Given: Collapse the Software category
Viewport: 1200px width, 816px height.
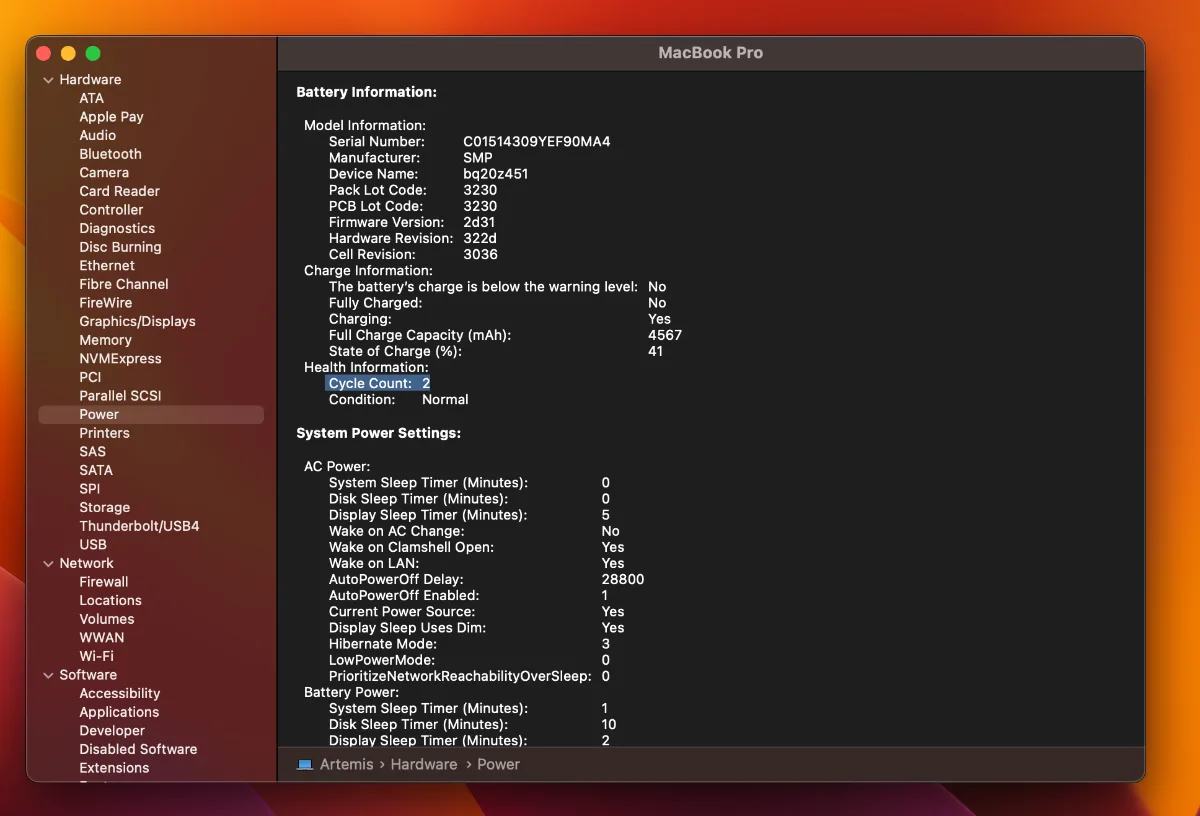Looking at the screenshot, I should pyautogui.click(x=48, y=675).
